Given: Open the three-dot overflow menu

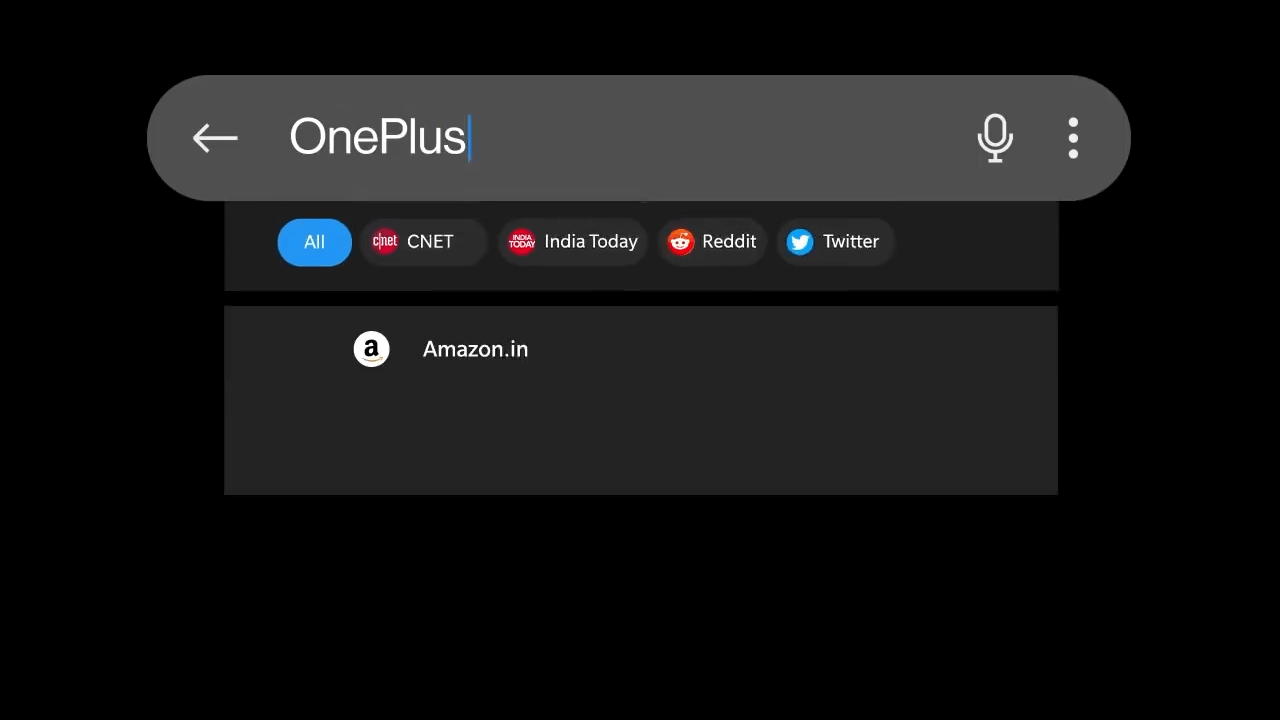Looking at the screenshot, I should pyautogui.click(x=1073, y=138).
